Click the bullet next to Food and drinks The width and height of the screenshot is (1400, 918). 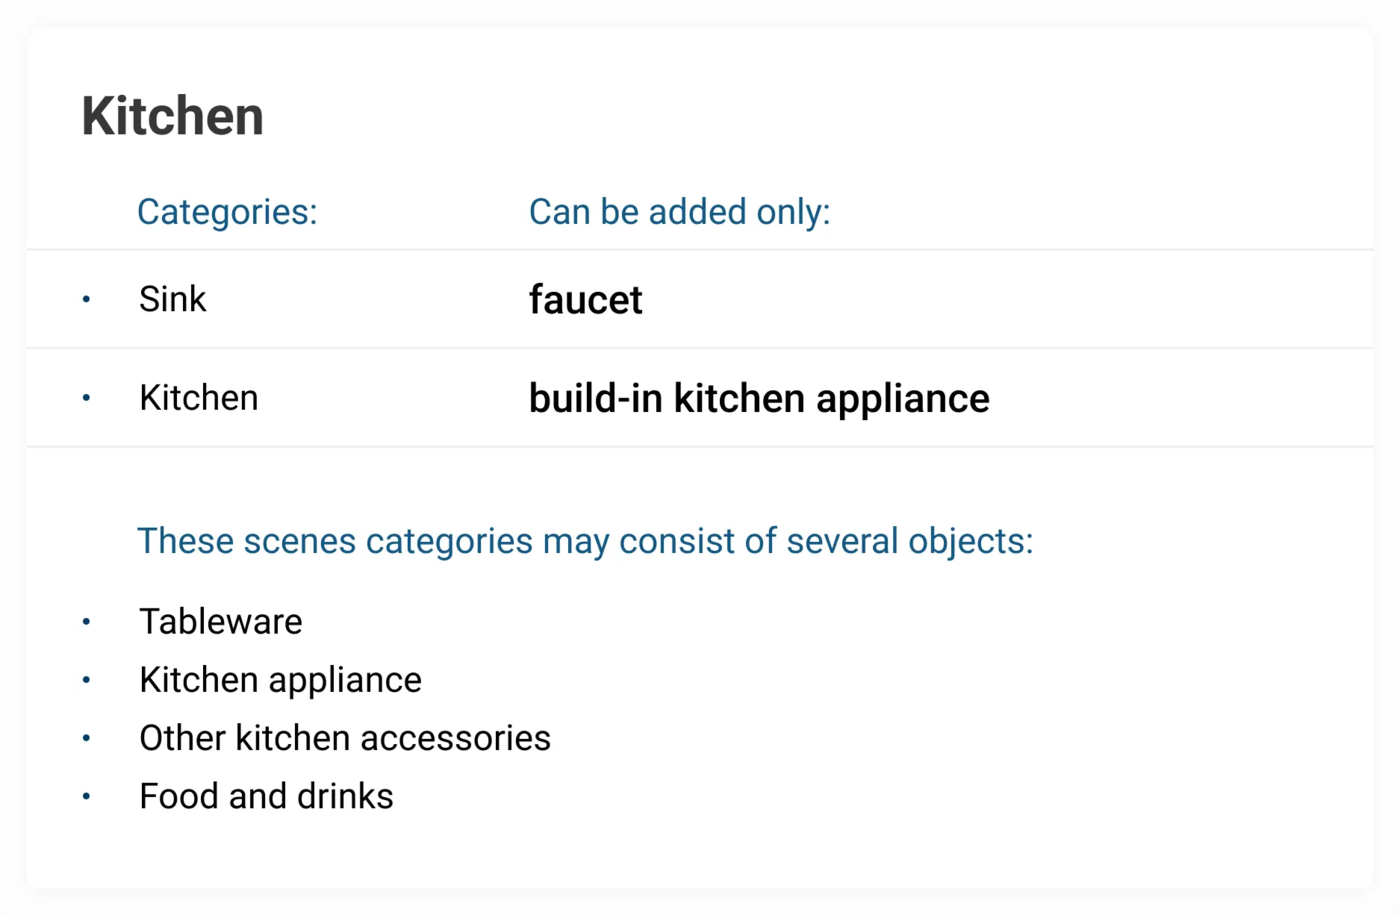pos(86,797)
